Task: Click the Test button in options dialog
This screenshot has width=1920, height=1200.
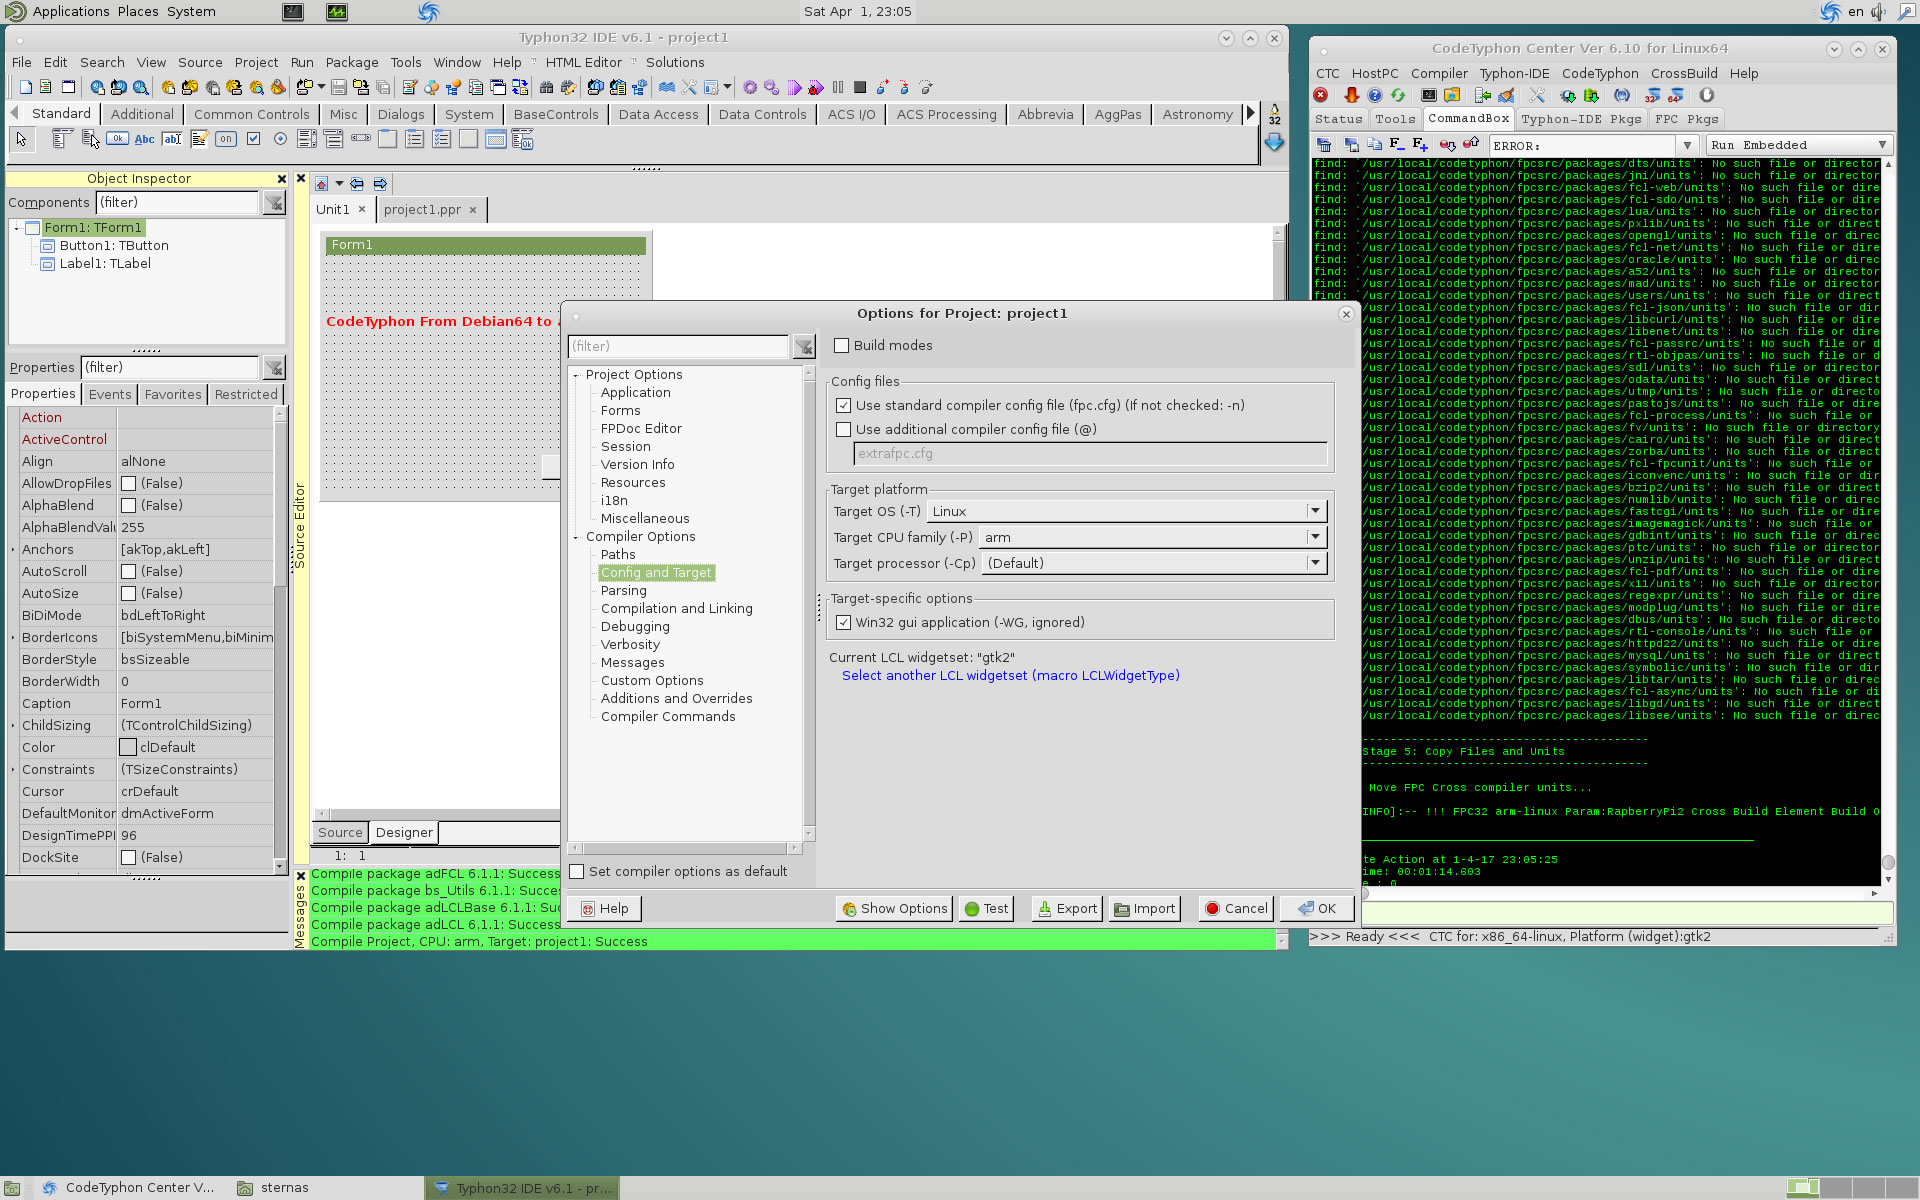Action: [x=987, y=908]
